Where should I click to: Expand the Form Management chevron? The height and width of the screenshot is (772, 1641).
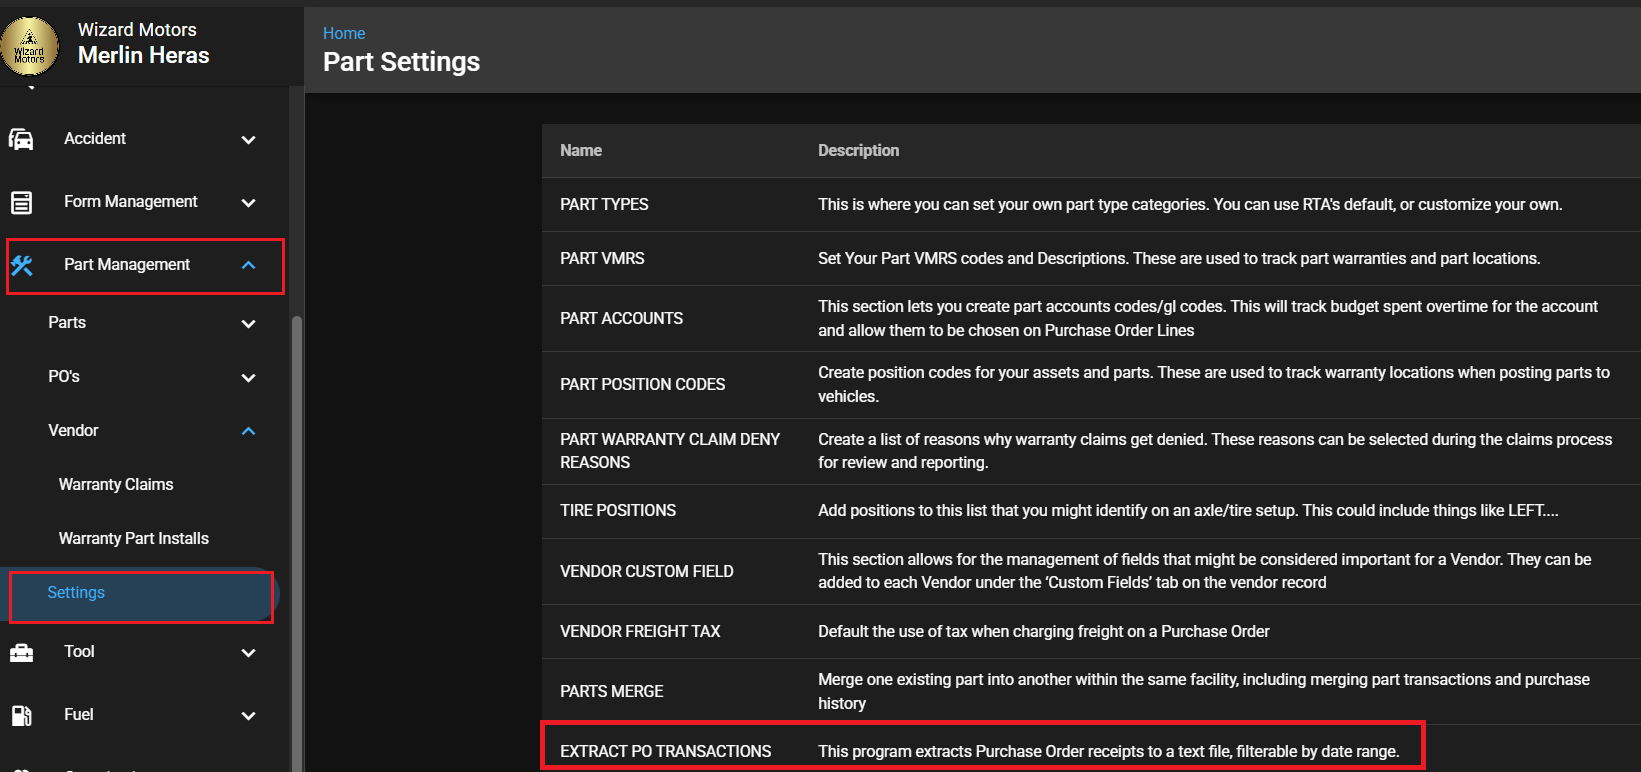coord(248,203)
